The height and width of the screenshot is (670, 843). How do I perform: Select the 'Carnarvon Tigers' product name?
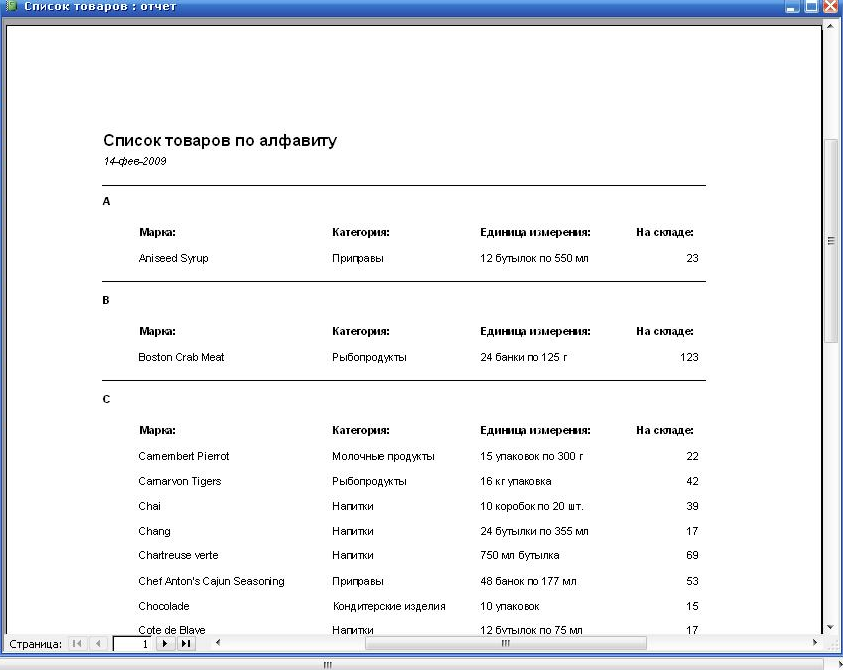tap(180, 481)
